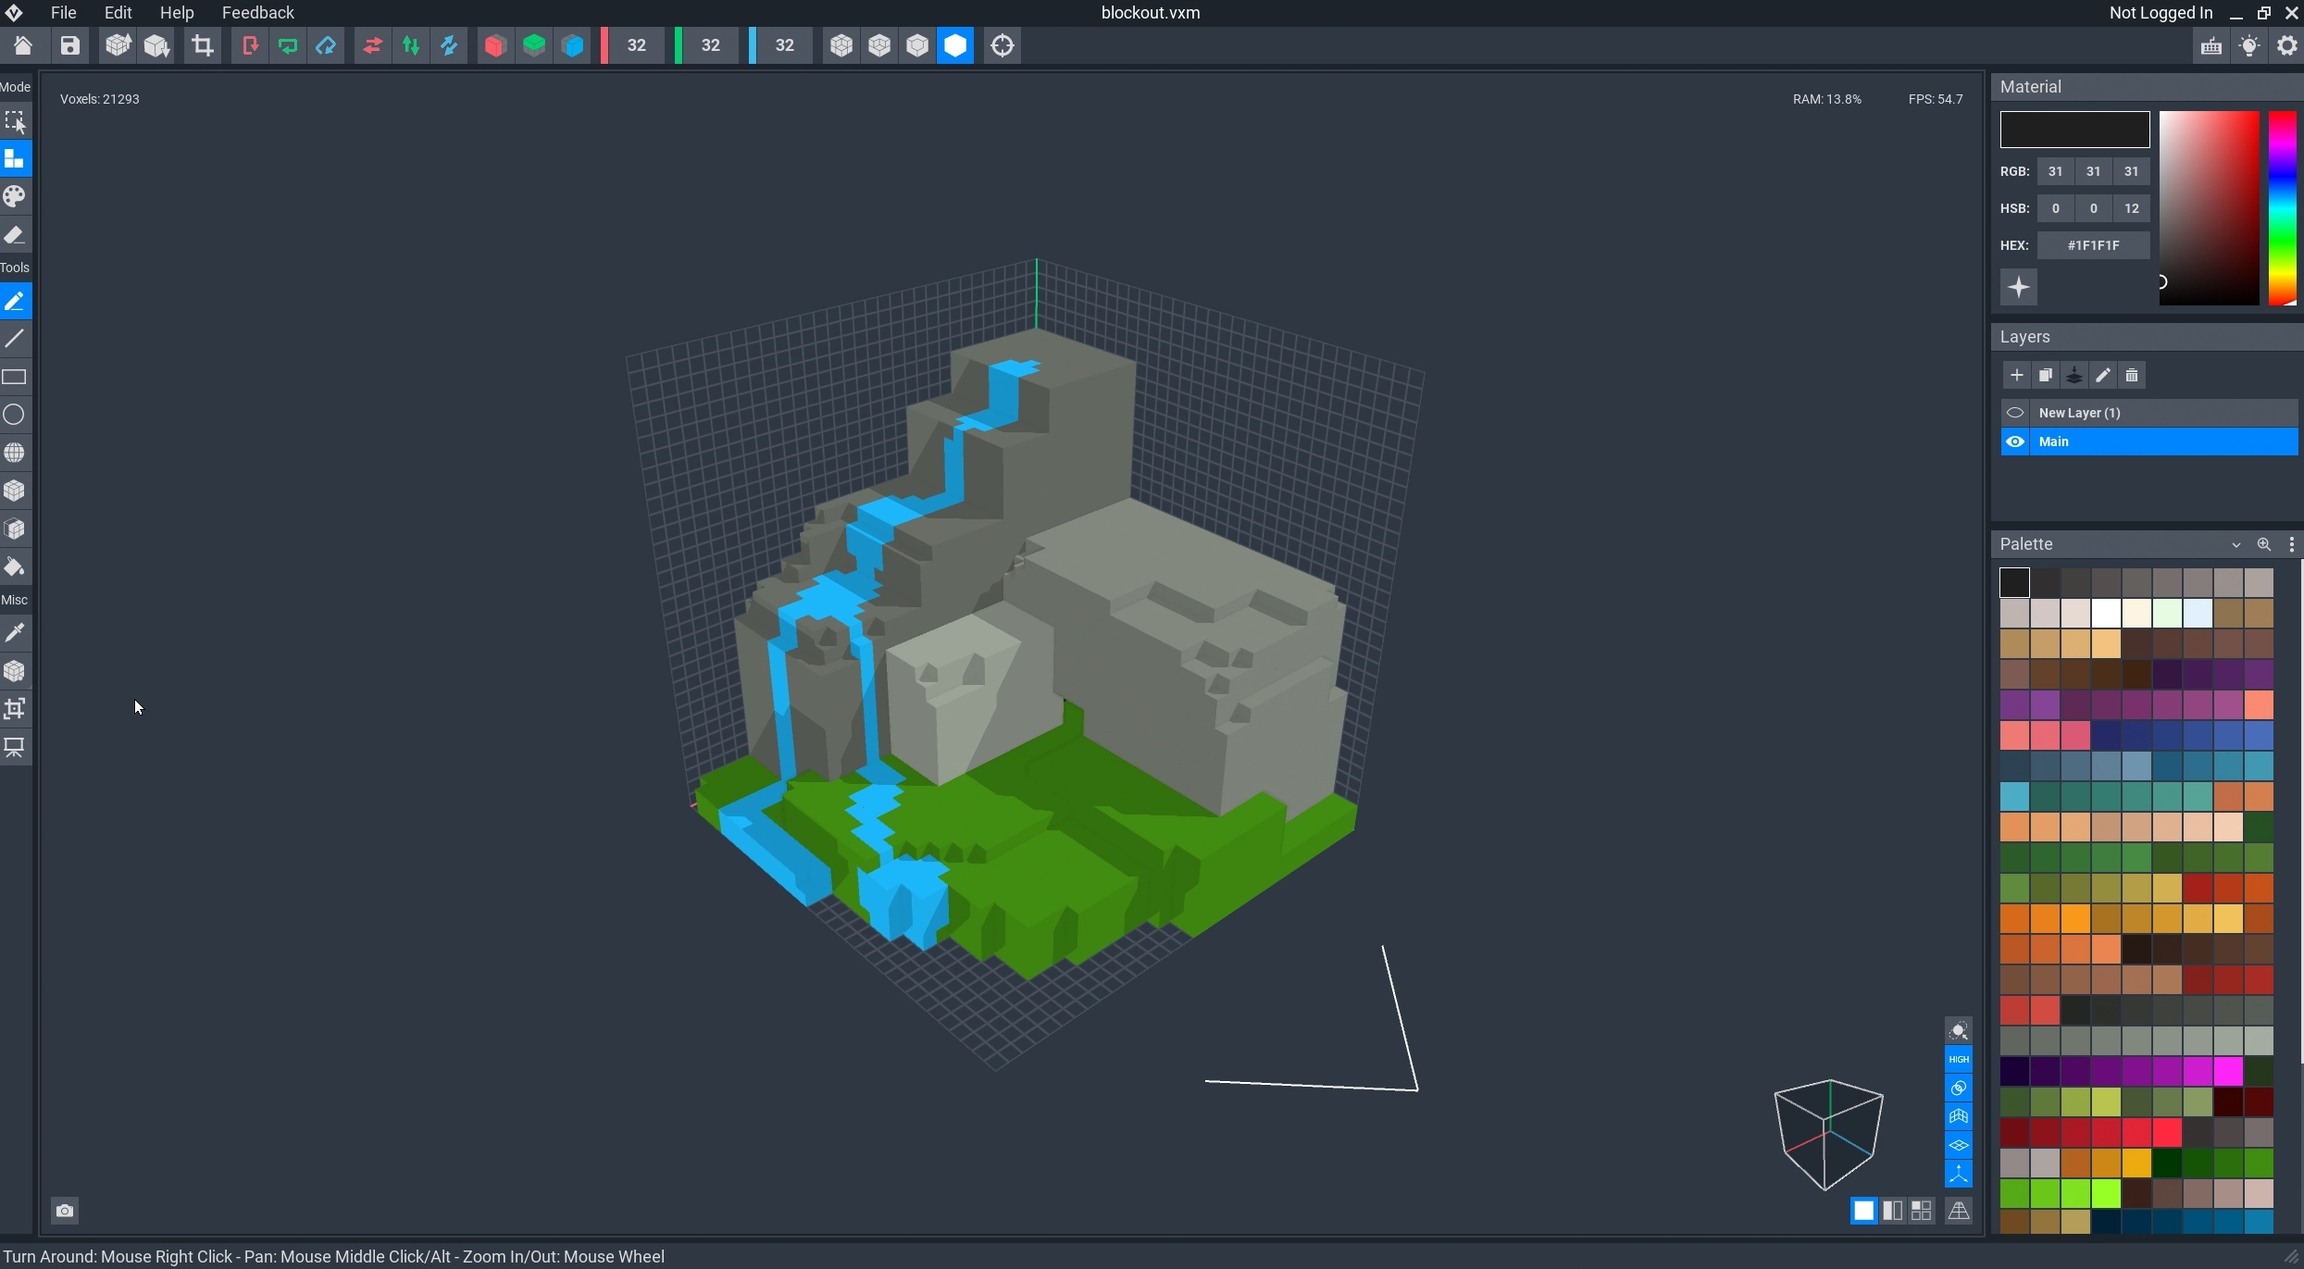This screenshot has width=2304, height=1269.
Task: Open the Palette three-dot options menu
Action: click(2291, 545)
